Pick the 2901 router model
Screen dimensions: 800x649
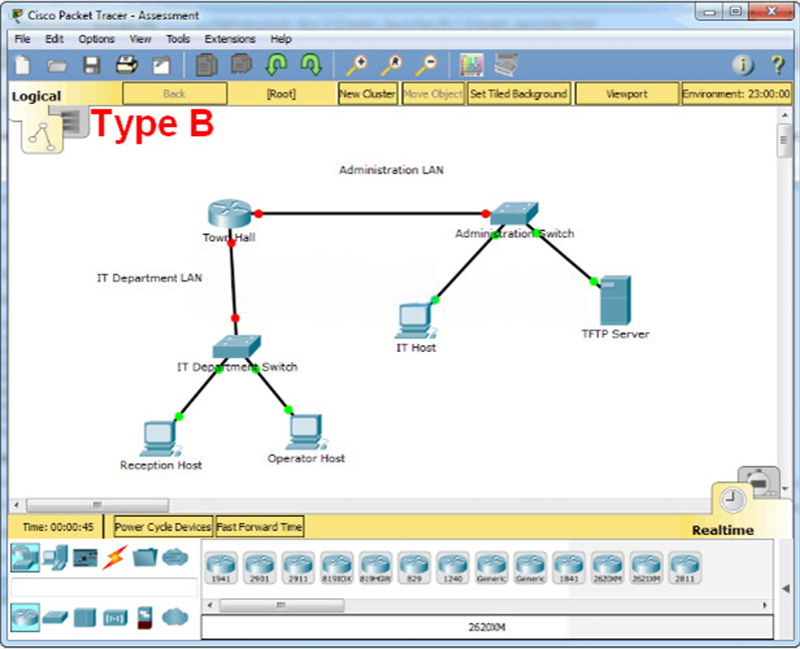click(260, 568)
